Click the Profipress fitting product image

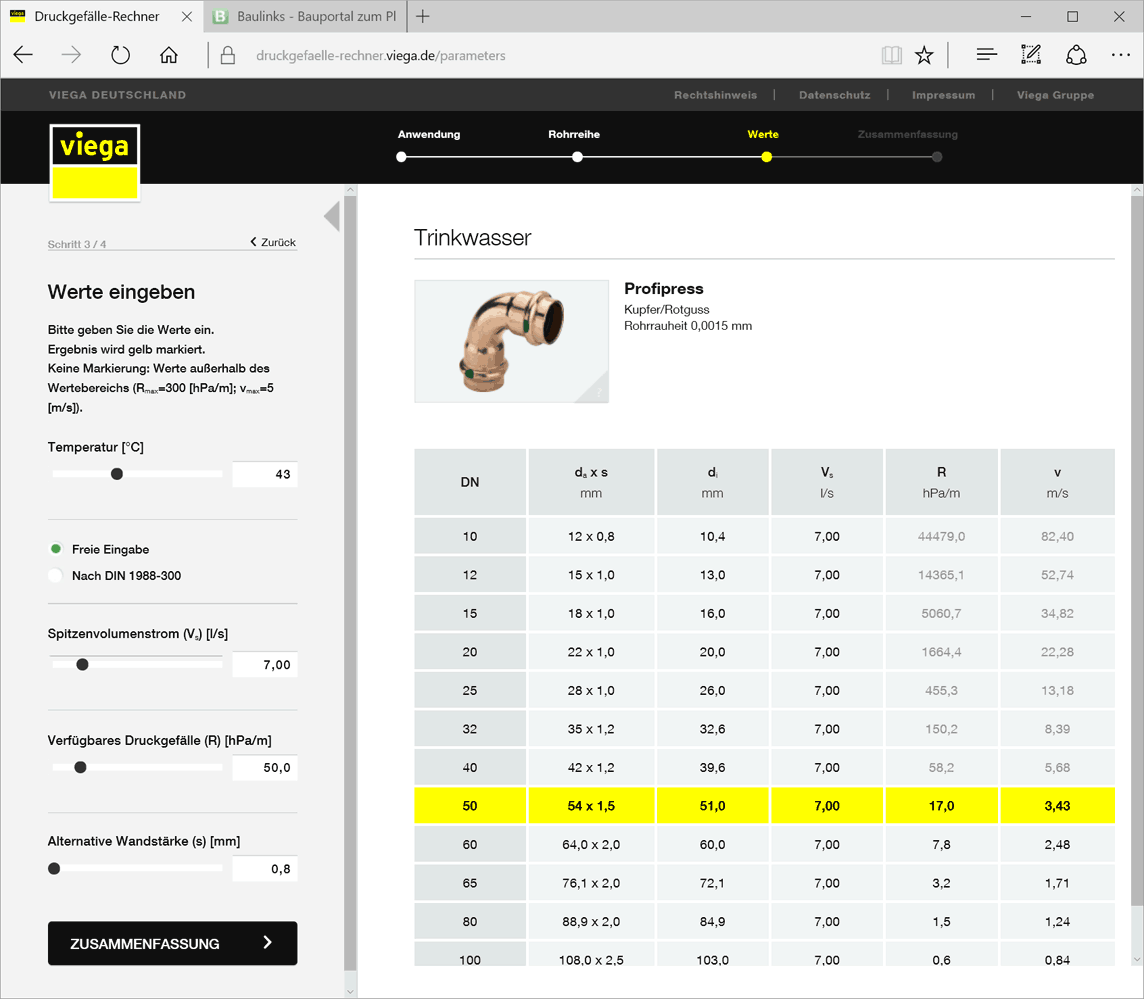point(511,341)
